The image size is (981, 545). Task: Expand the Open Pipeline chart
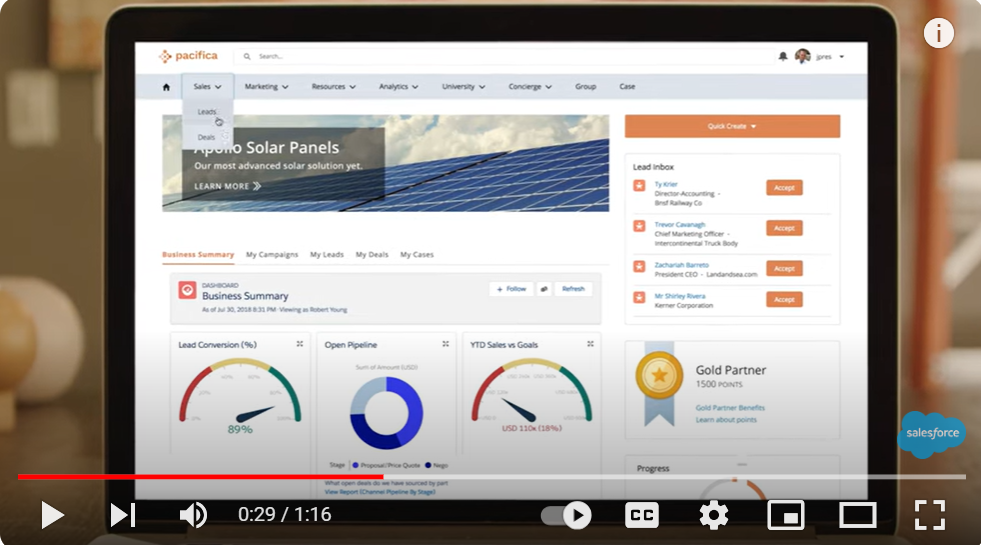point(445,344)
